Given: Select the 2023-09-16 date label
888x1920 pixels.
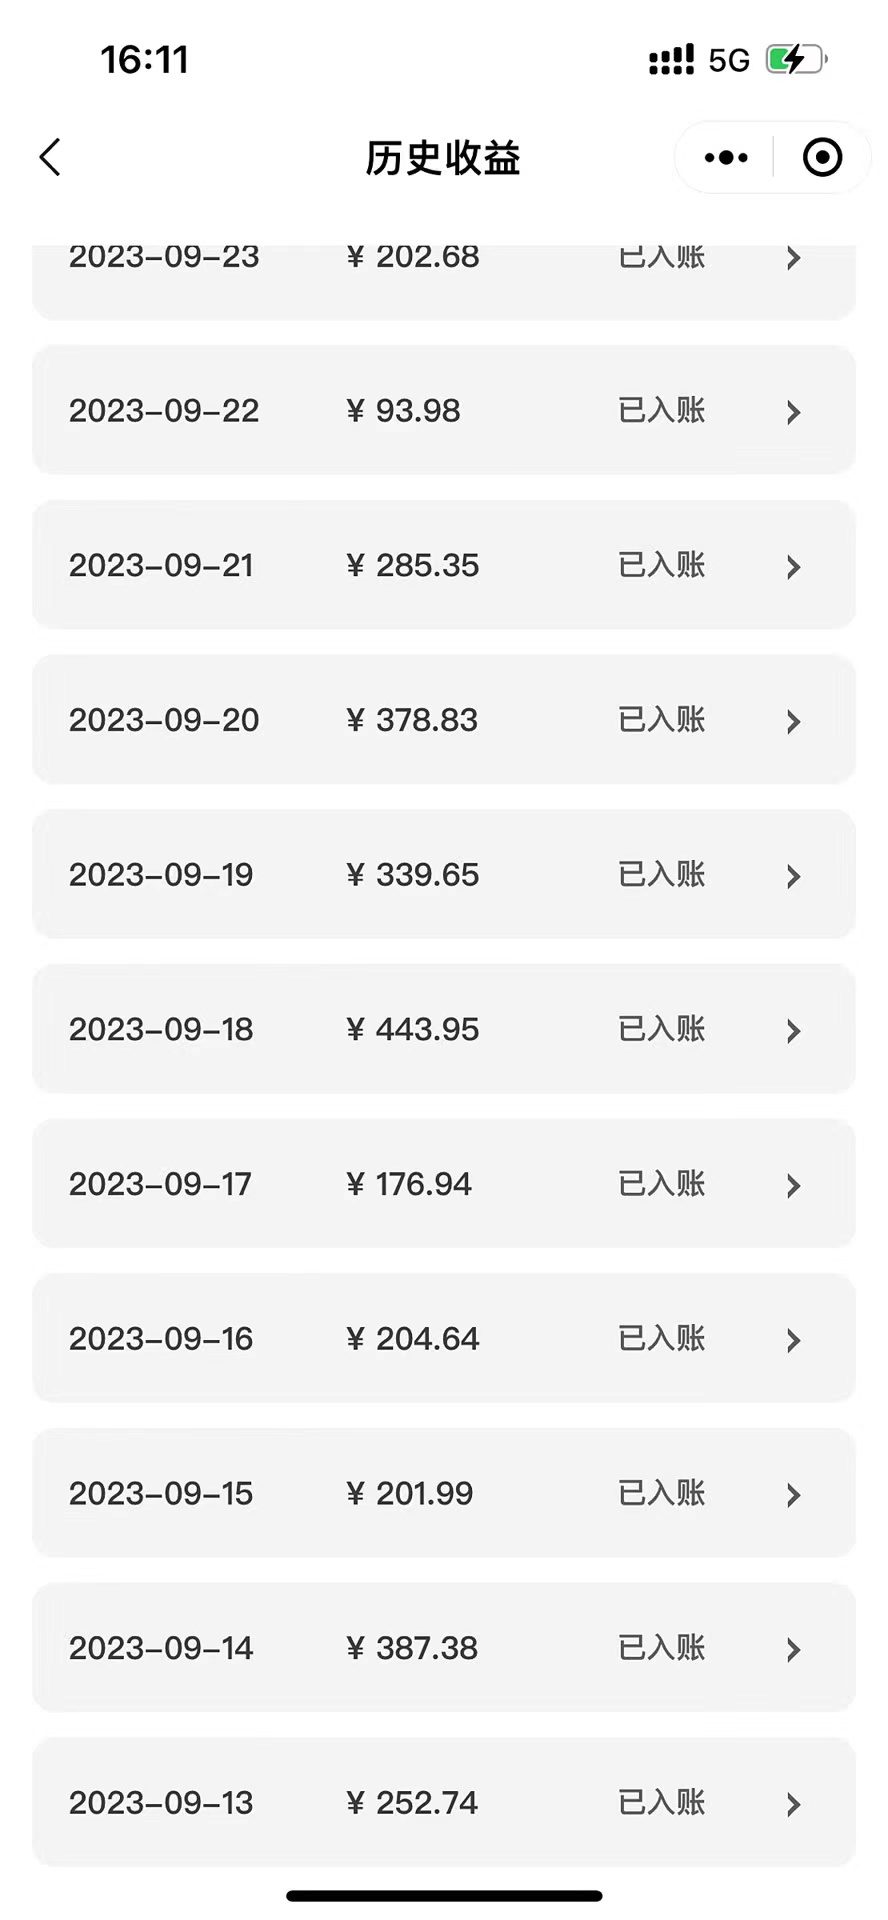Looking at the screenshot, I should [x=161, y=1338].
